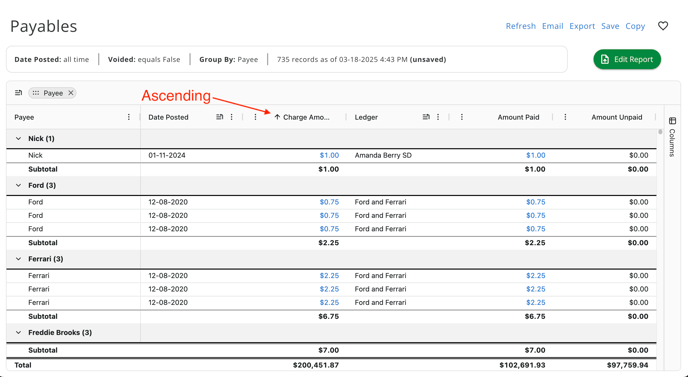Open Amount Unpaid column menu dots
This screenshot has width=688, height=377.
pos(565,117)
